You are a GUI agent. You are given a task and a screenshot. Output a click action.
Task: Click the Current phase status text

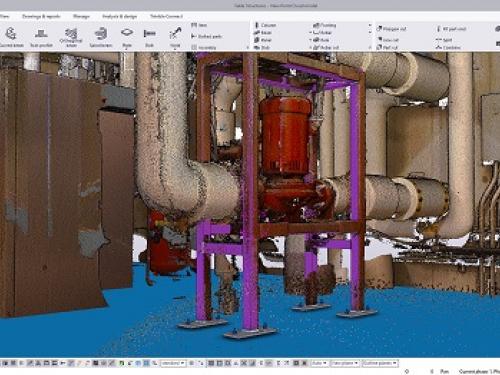point(479,371)
